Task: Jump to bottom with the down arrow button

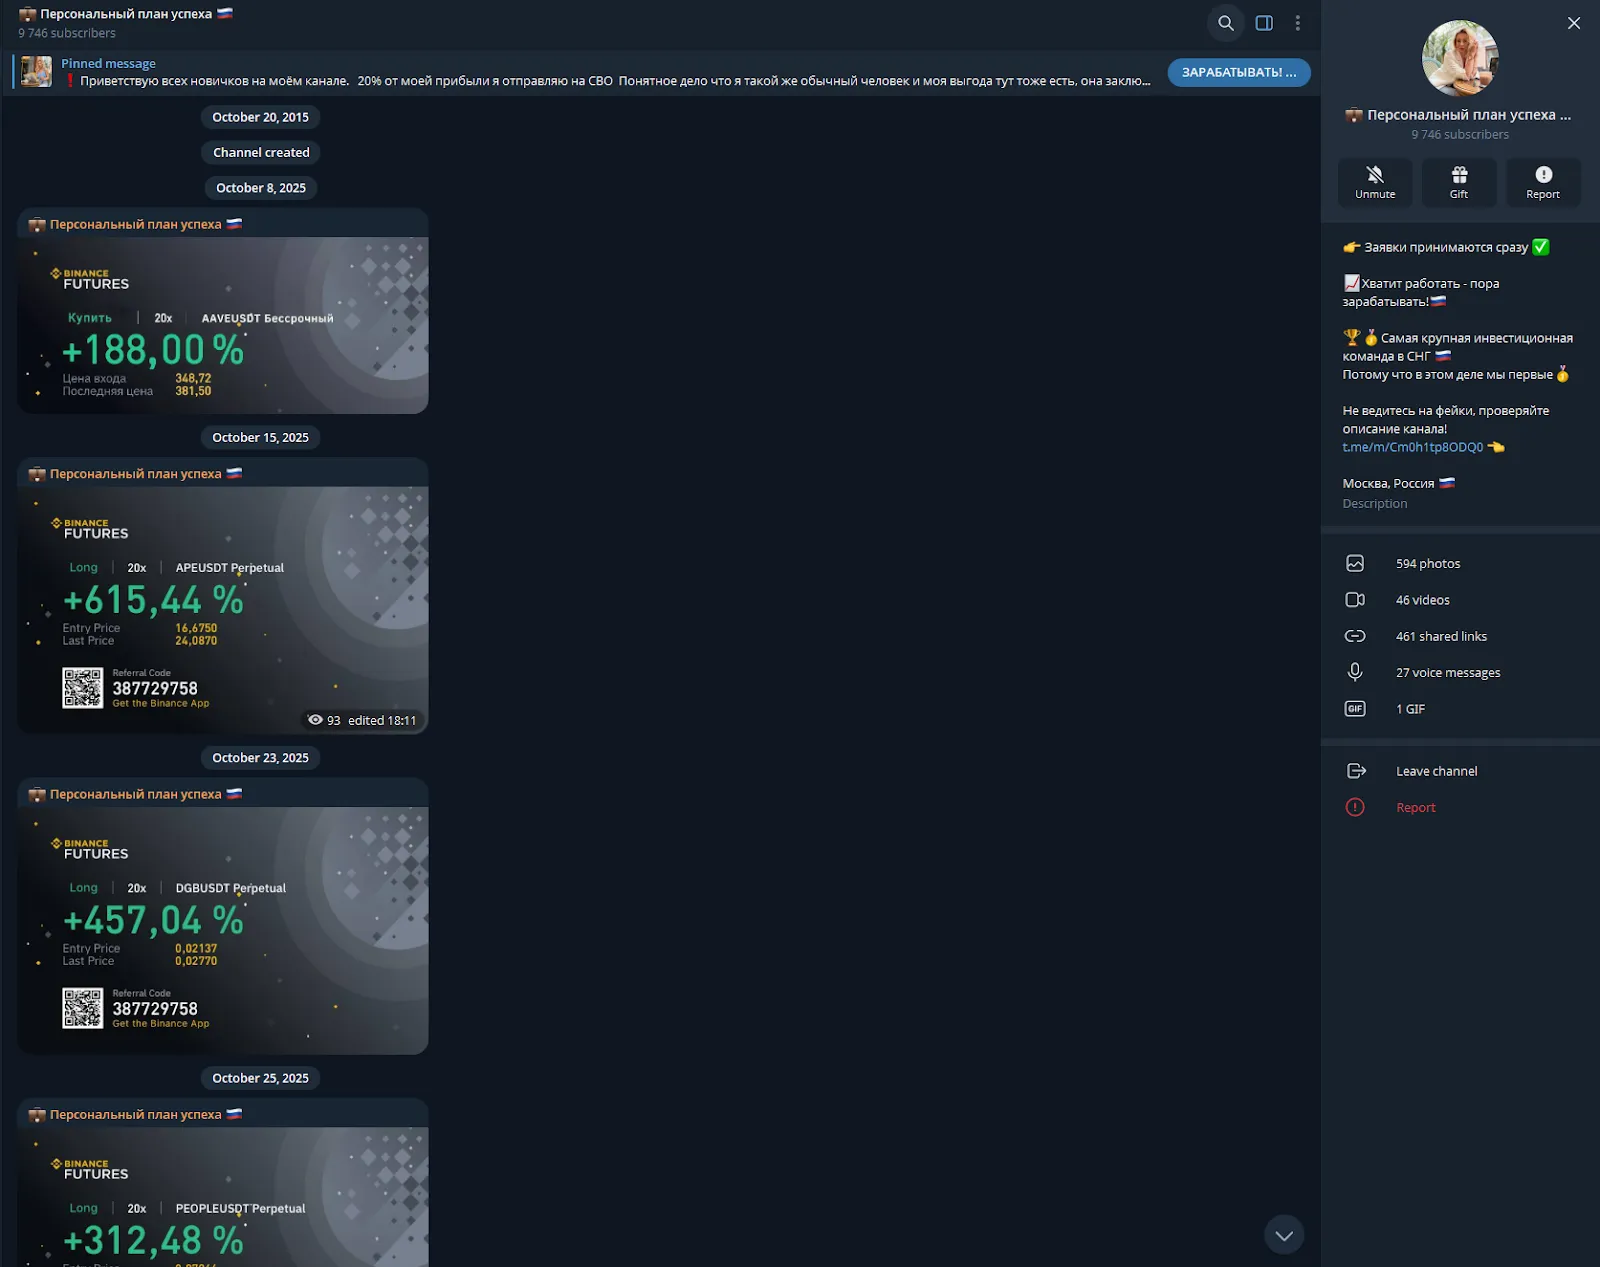Action: (x=1284, y=1235)
